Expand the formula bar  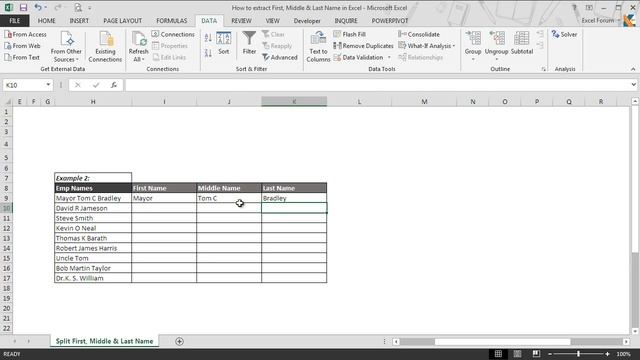tap(633, 85)
